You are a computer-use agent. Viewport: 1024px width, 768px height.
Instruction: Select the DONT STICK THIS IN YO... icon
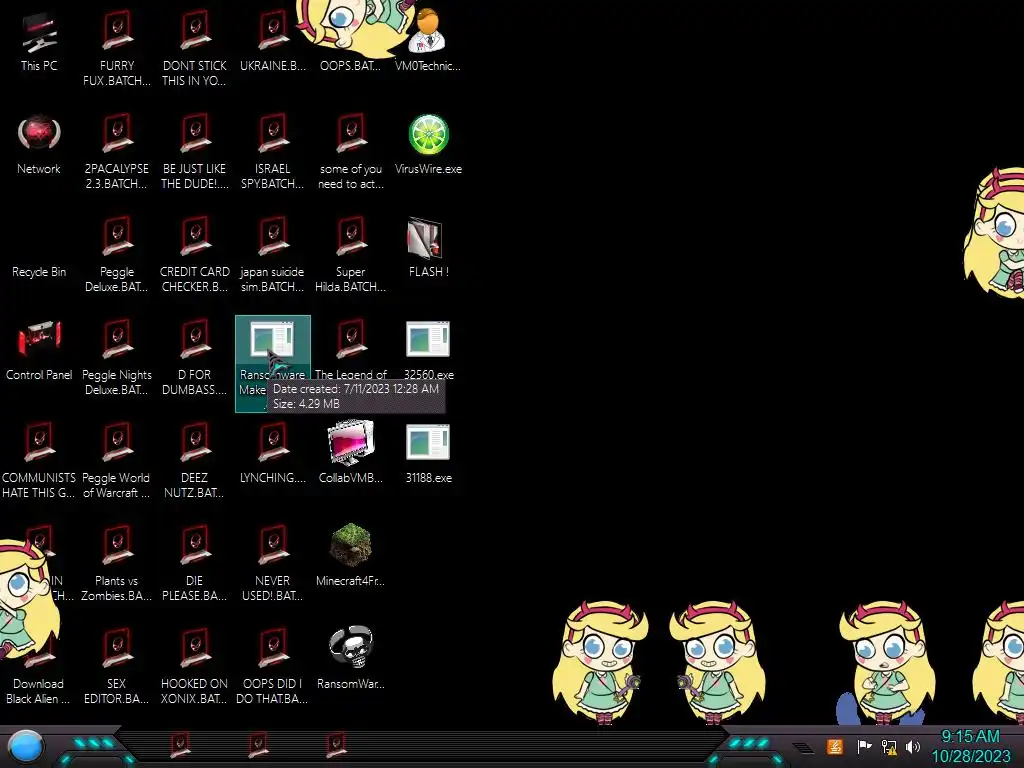point(195,31)
